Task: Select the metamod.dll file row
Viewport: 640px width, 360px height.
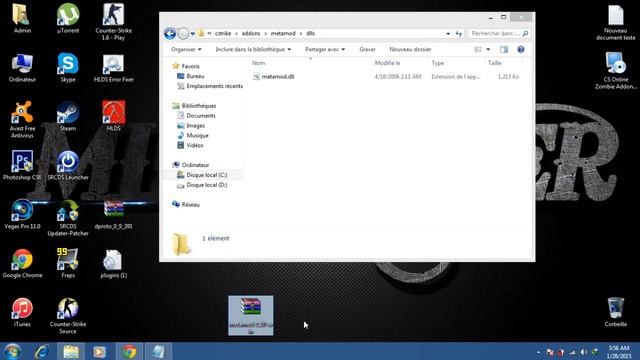Action: click(386, 76)
